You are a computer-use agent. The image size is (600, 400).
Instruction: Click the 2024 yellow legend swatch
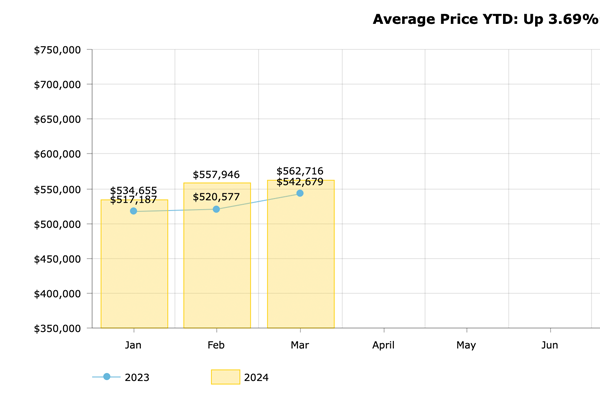225,377
